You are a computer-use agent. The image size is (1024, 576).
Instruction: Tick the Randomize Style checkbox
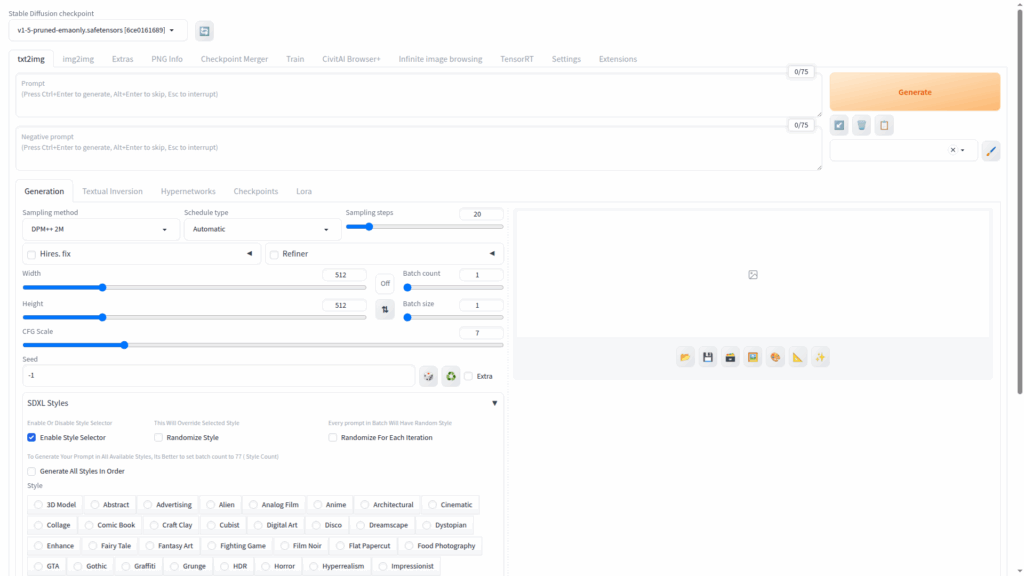(159, 437)
